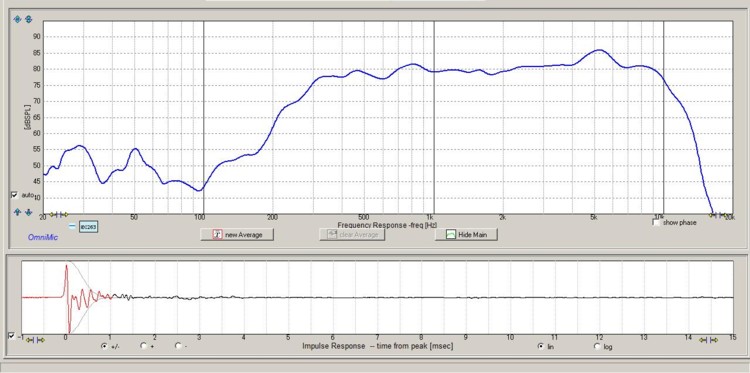750x373 pixels.
Task: Click the icon on the new Average button
Action: pyautogui.click(x=218, y=234)
